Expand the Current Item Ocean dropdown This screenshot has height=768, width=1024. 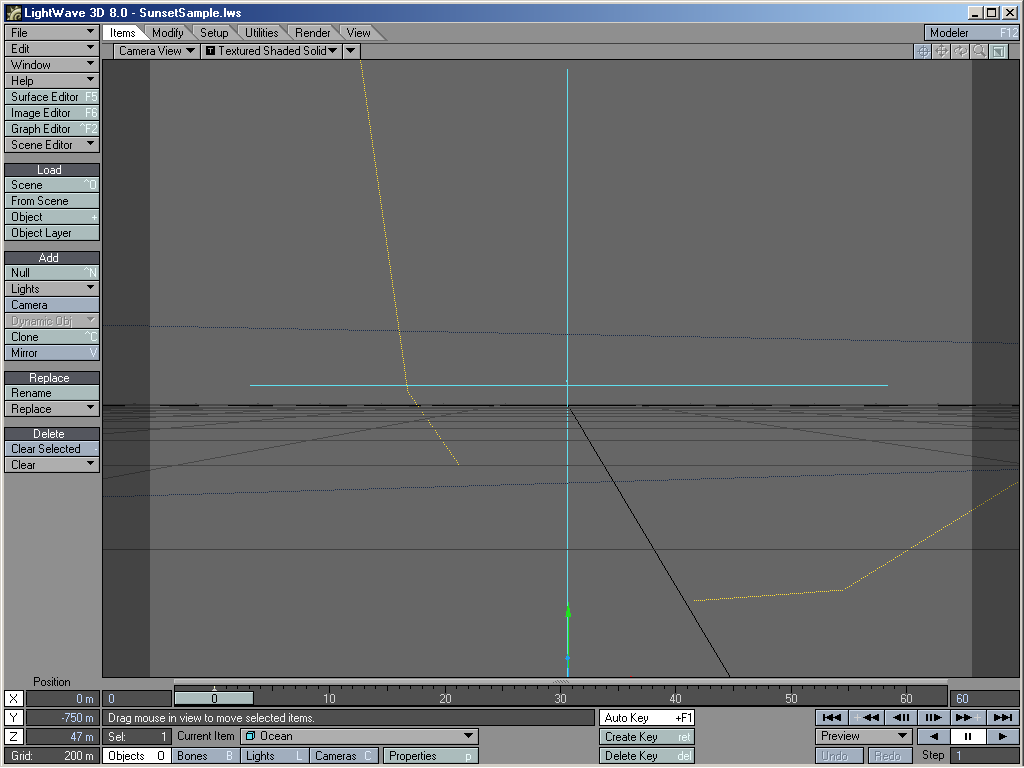tap(360, 736)
